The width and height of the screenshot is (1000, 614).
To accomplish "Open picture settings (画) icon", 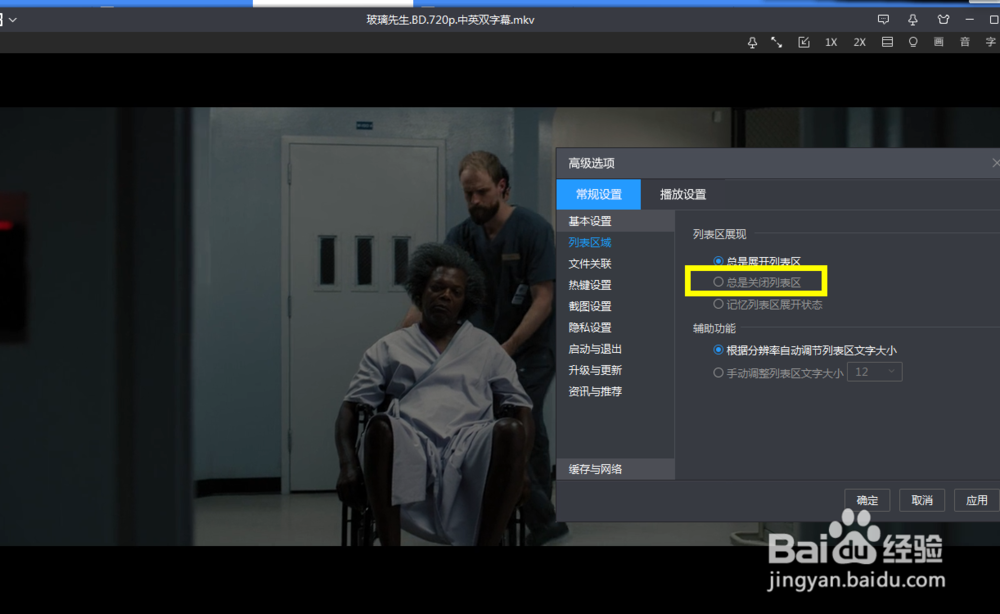I will click(939, 42).
